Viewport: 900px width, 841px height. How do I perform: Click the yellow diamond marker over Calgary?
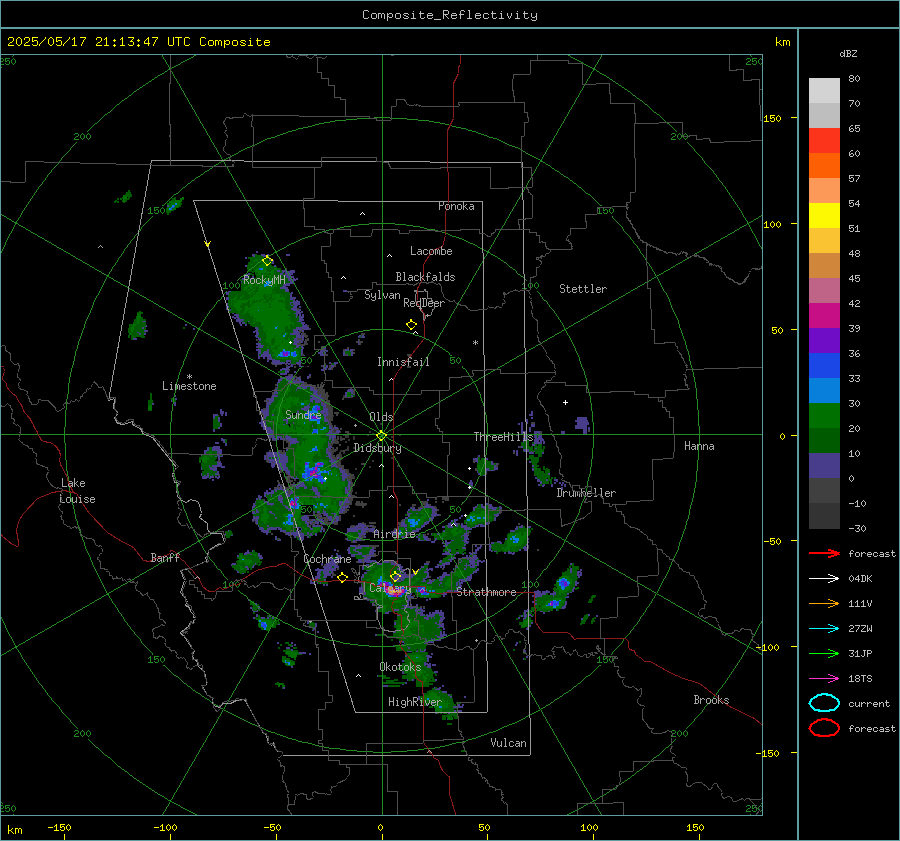(x=395, y=576)
